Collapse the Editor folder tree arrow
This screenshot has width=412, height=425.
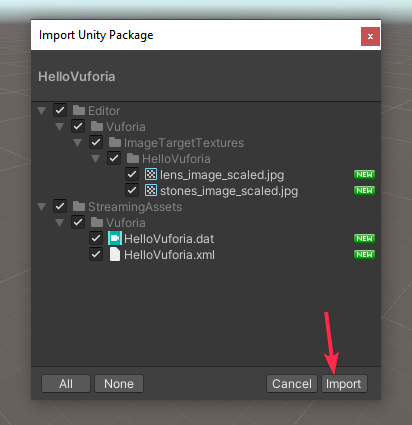42,111
